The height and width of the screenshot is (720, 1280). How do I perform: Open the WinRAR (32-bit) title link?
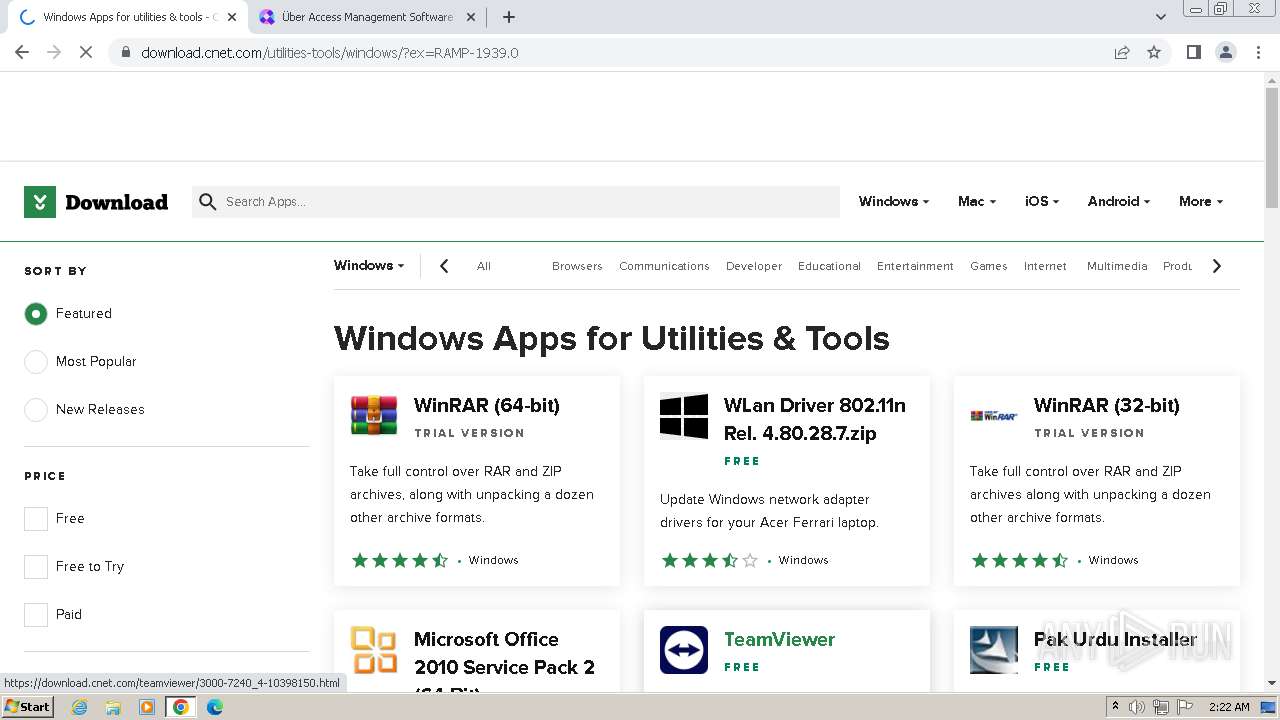(x=1107, y=405)
